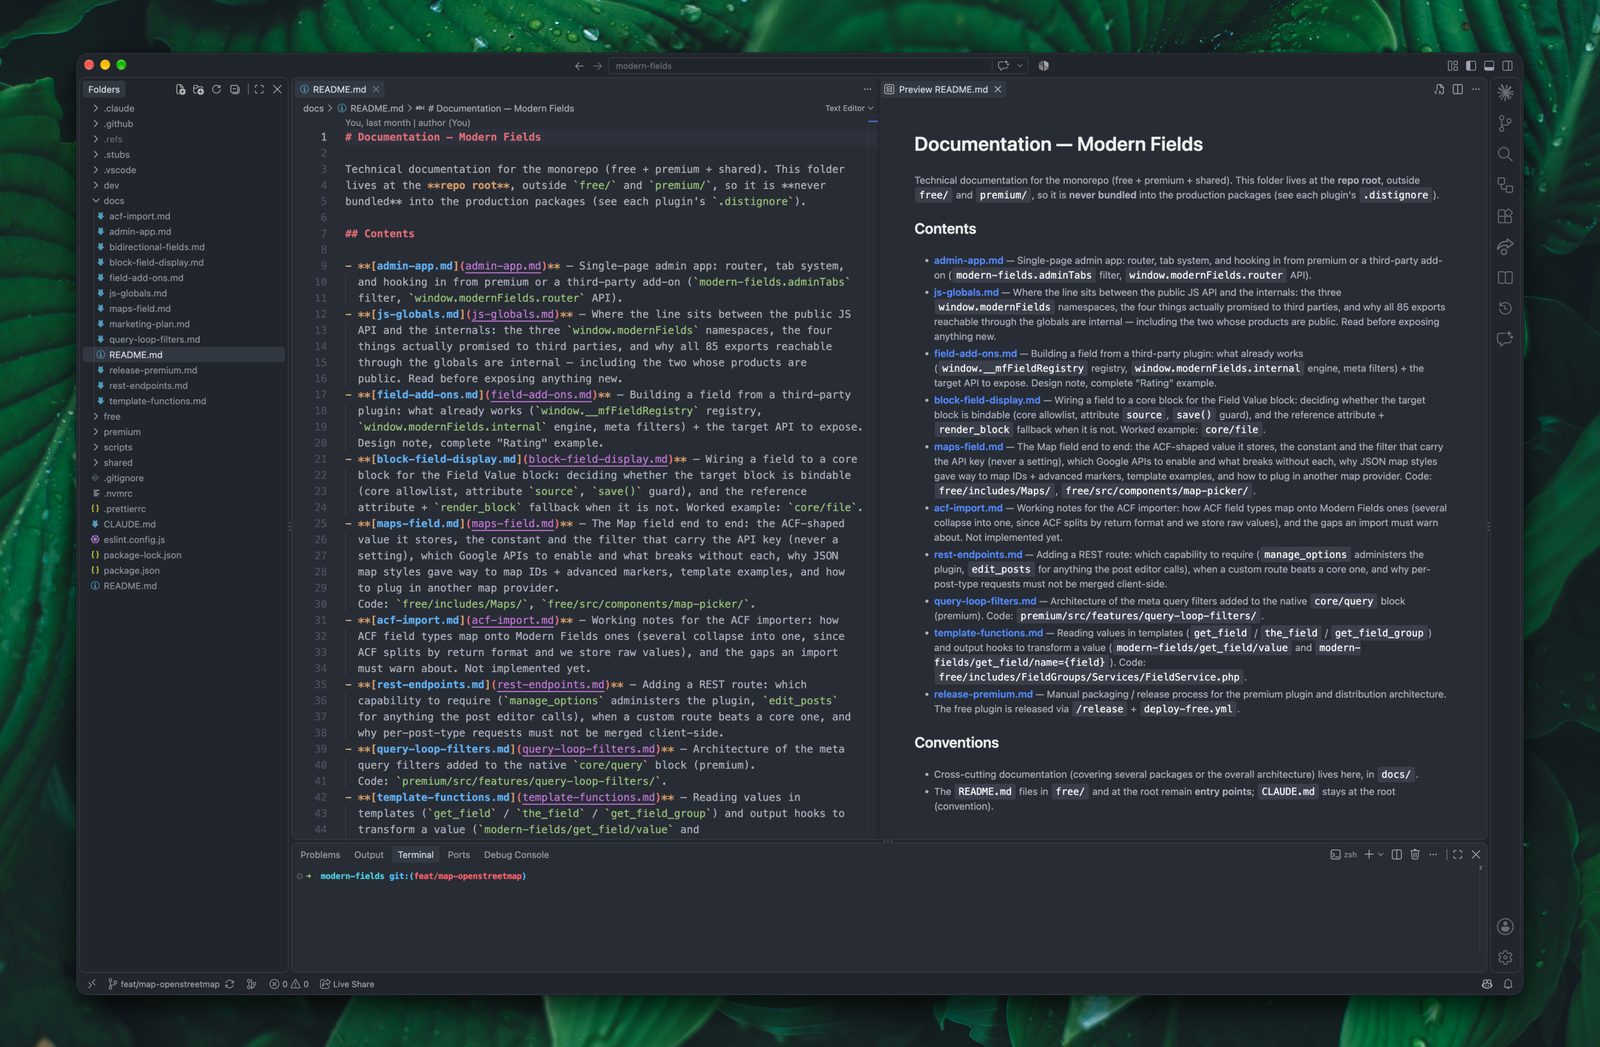Switch to the Output tab

tap(368, 855)
